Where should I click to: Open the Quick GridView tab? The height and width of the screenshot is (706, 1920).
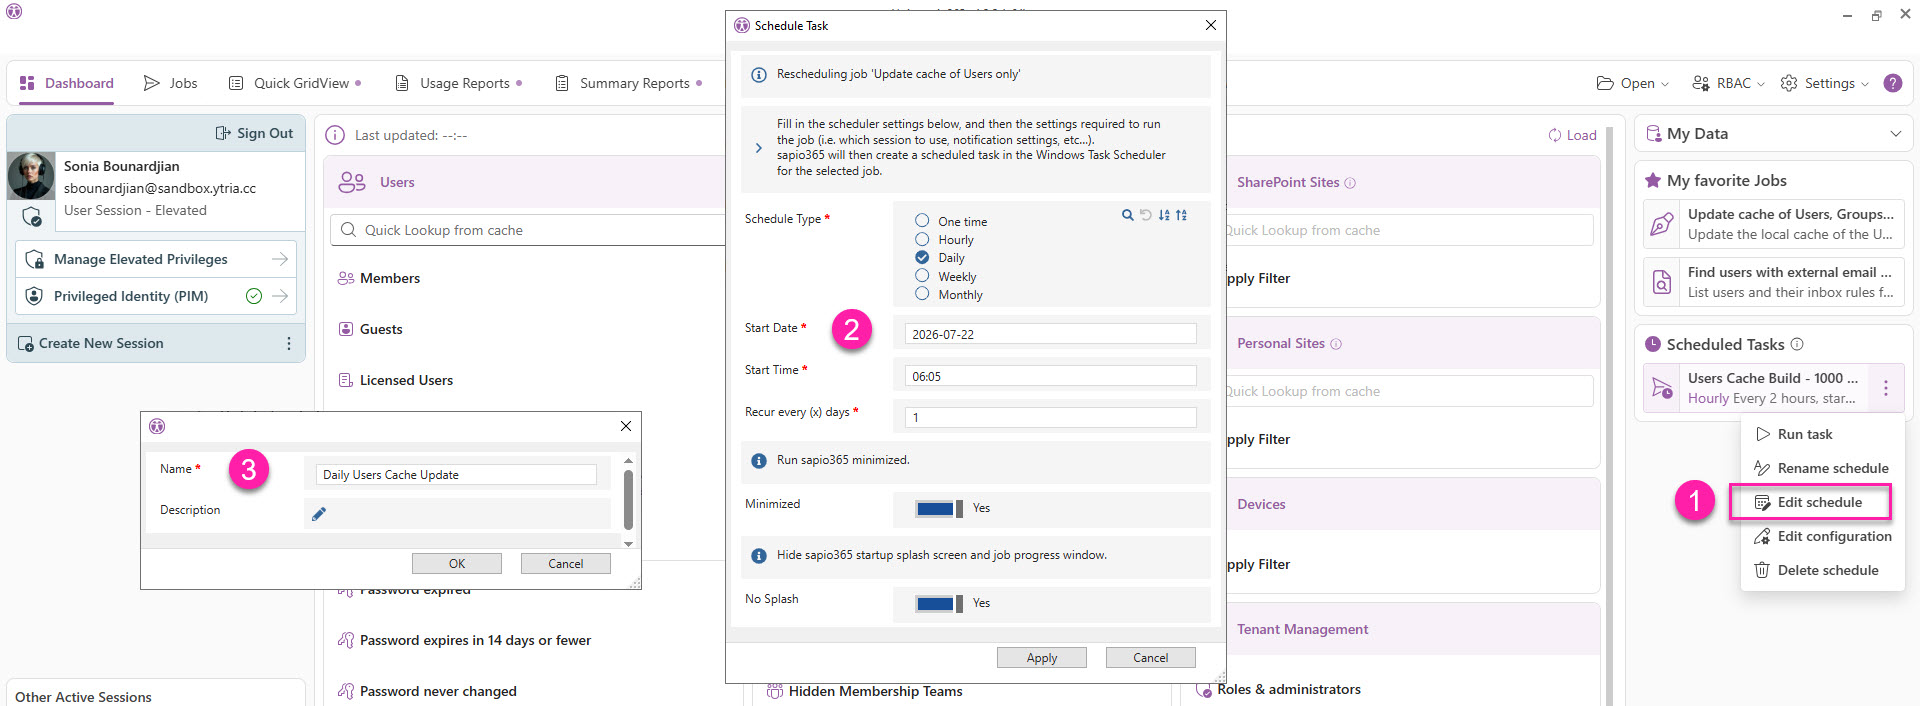[295, 83]
